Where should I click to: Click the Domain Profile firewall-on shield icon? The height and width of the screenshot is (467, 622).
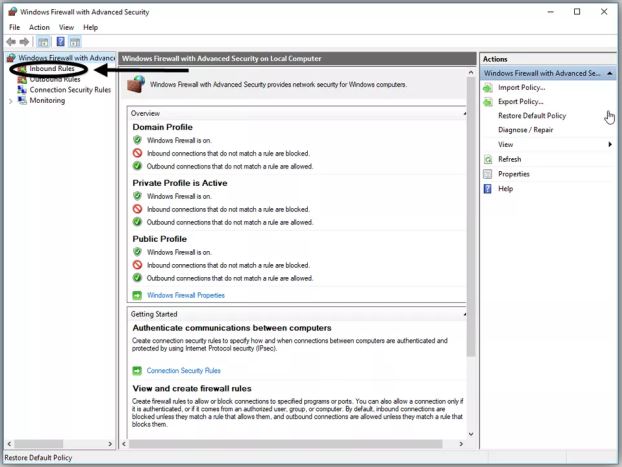click(x=137, y=140)
